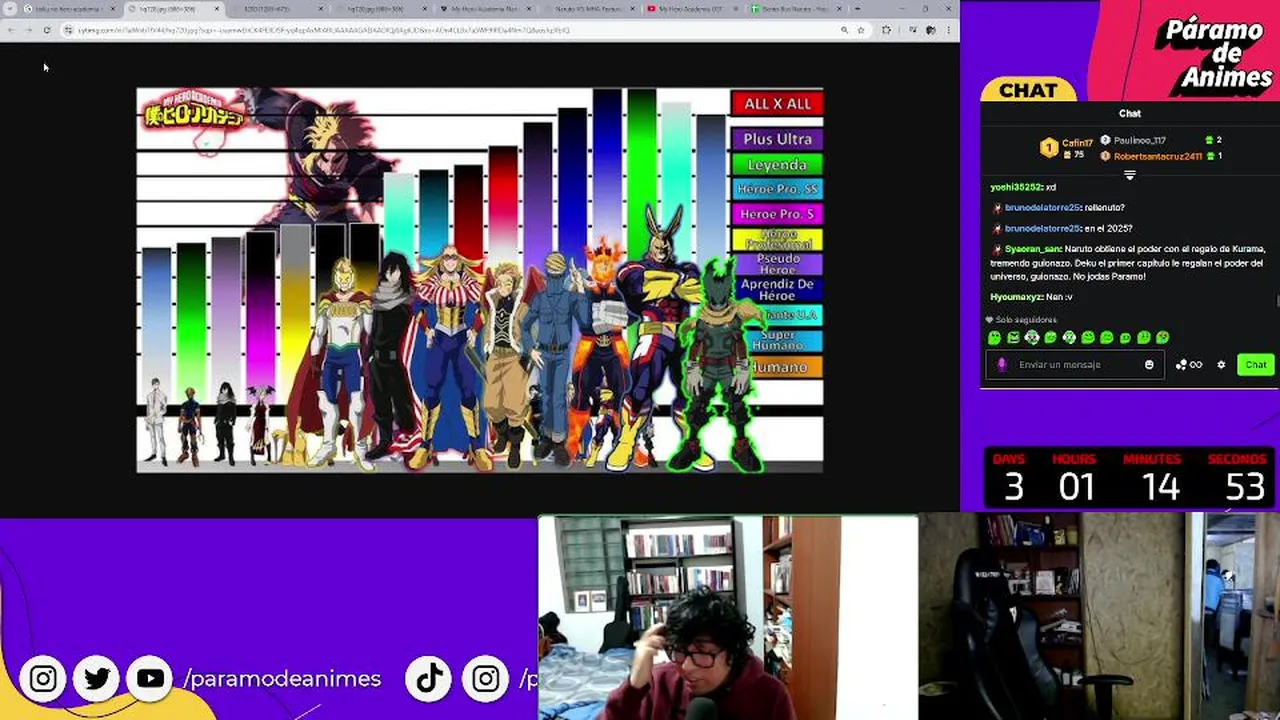1280x720 pixels.
Task: Collapse the chat leaderboard with the arrow
Action: point(1130,175)
